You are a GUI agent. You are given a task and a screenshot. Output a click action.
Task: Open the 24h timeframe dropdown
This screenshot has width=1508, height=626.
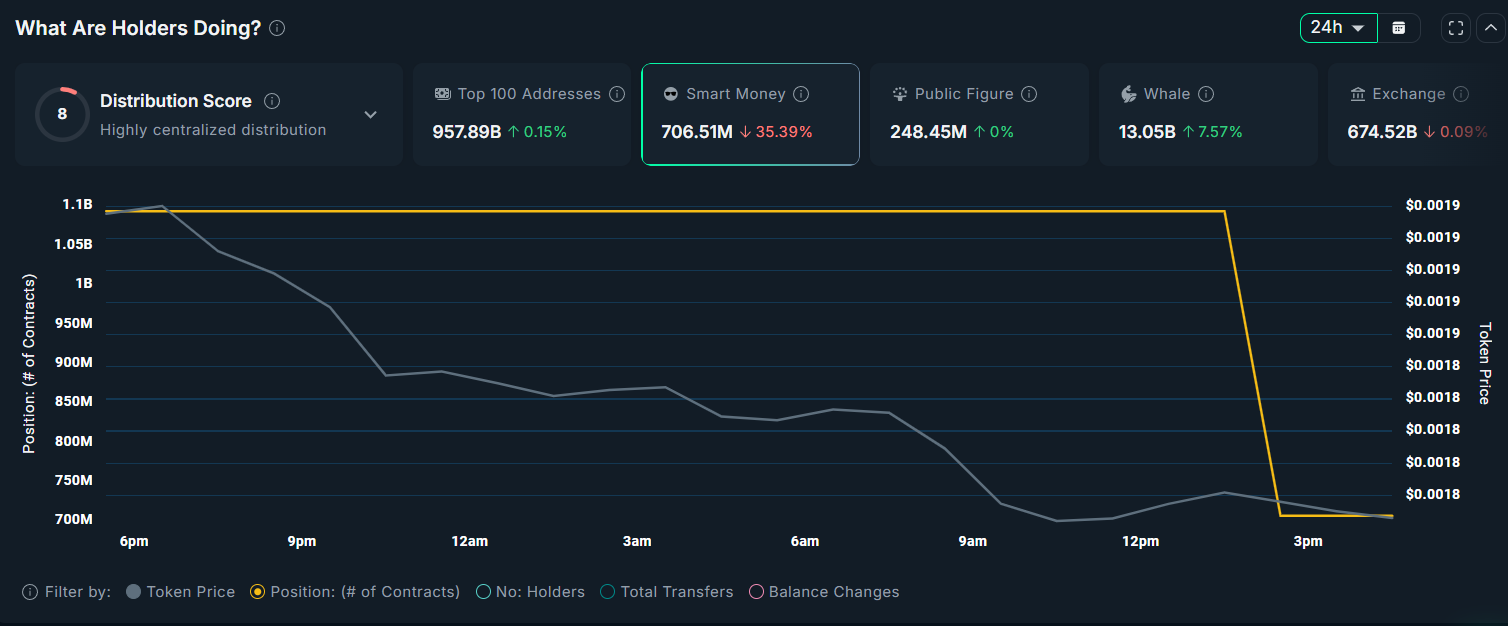[1338, 27]
